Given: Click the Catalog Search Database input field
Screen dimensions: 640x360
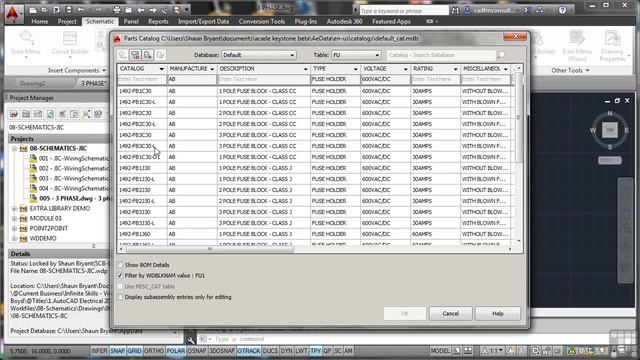Looking at the screenshot, I should (x=441, y=55).
